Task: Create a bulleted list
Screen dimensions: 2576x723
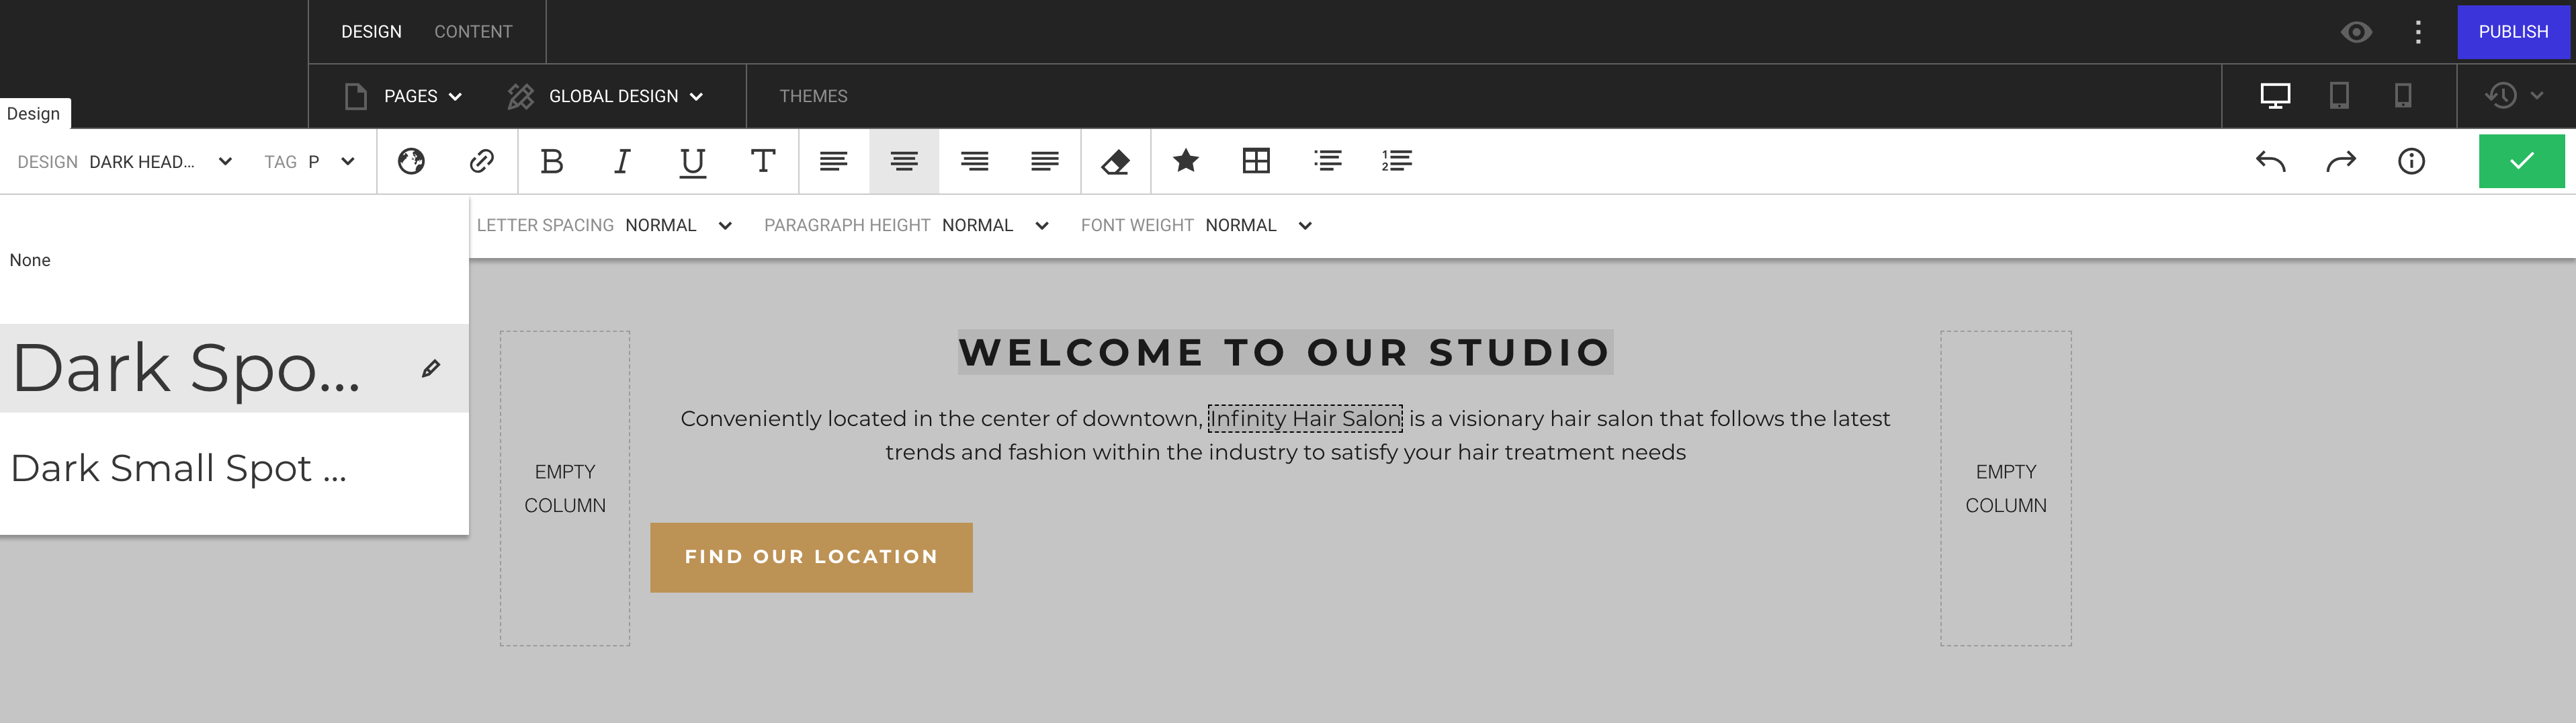Action: [x=1327, y=161]
